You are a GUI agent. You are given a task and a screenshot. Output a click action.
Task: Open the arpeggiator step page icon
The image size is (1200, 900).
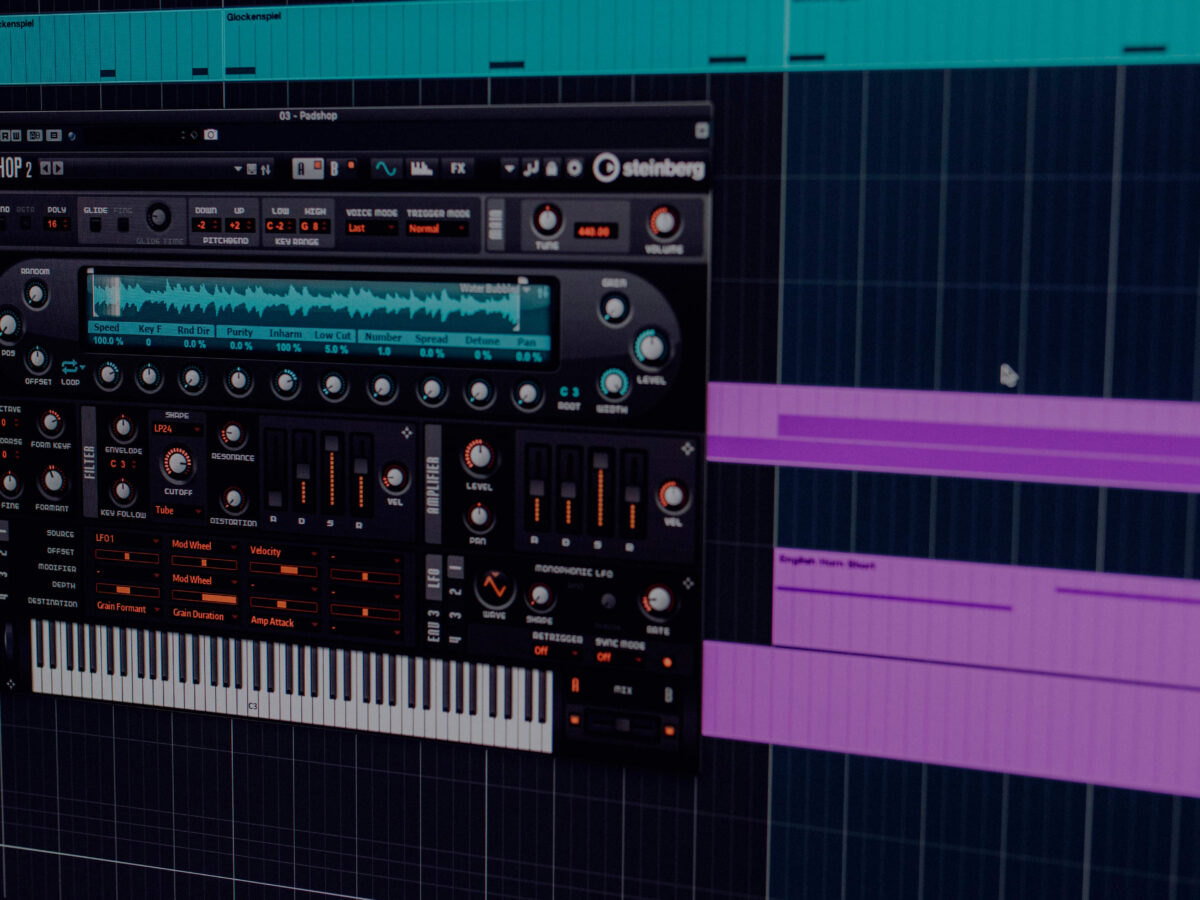421,168
